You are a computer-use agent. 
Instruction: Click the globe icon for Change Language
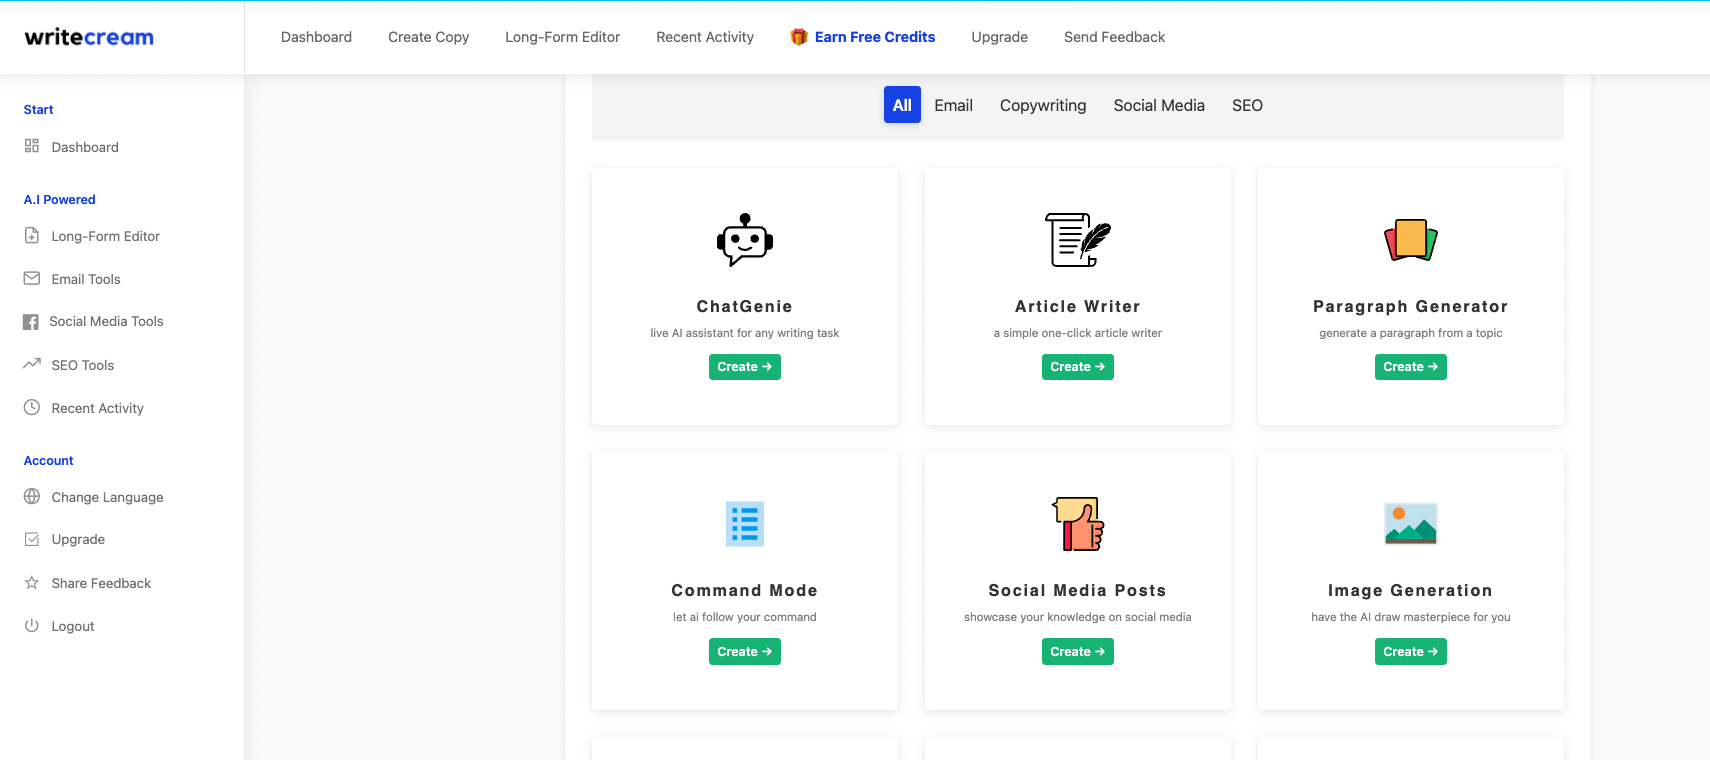tap(32, 497)
